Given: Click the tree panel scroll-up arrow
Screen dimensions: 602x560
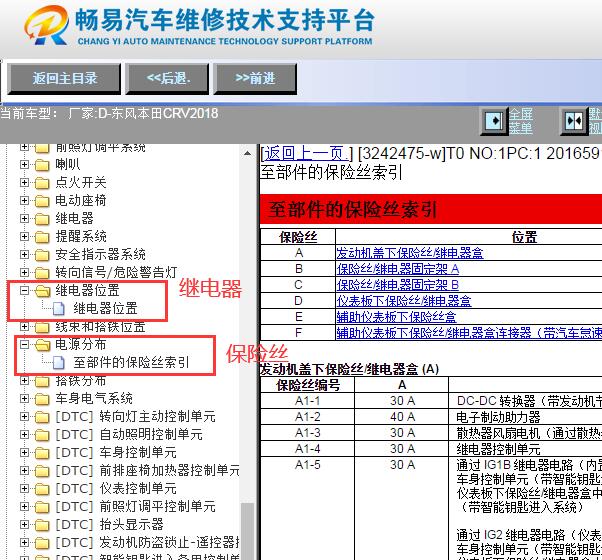Looking at the screenshot, I should [x=248, y=154].
